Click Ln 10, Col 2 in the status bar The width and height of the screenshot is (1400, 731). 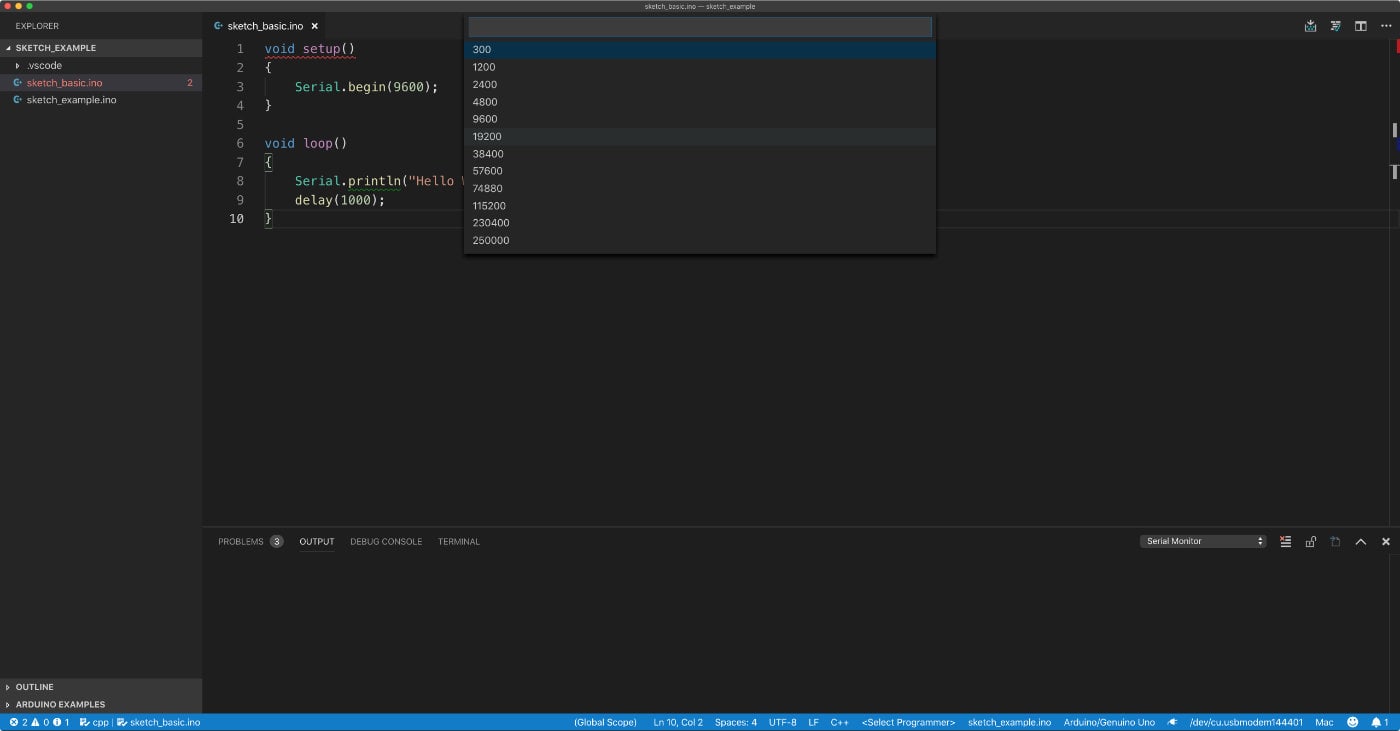pos(678,722)
